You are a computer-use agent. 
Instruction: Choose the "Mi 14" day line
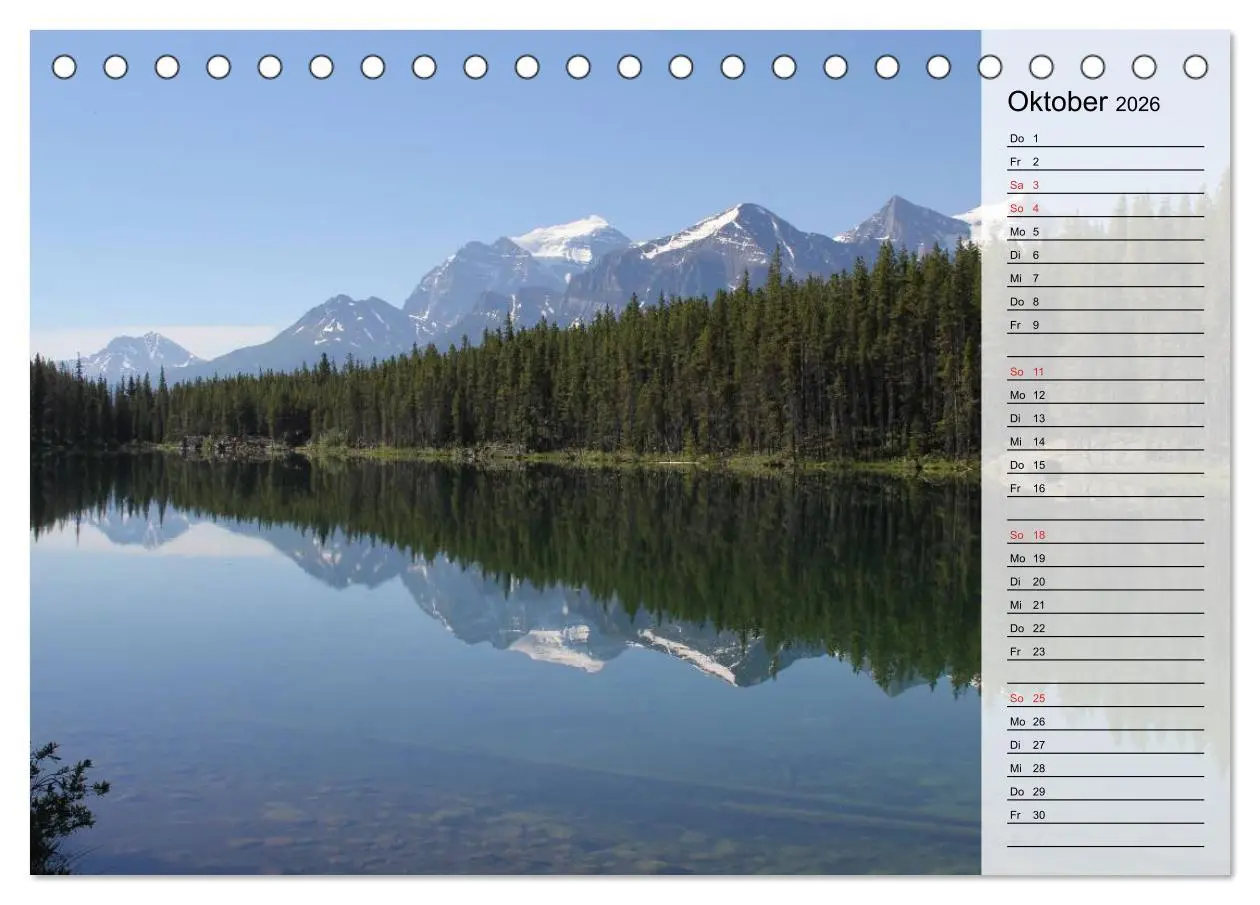click(1105, 441)
